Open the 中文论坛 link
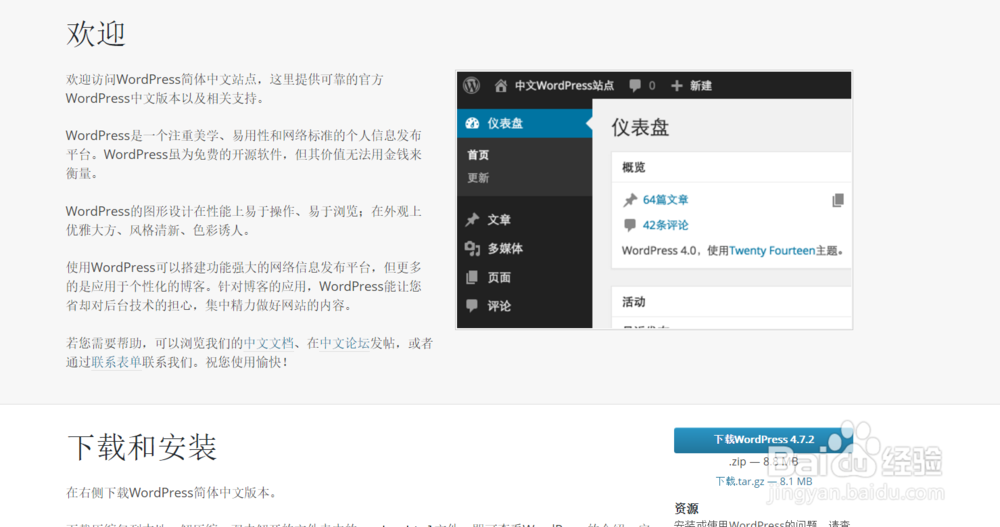 pyautogui.click(x=345, y=343)
